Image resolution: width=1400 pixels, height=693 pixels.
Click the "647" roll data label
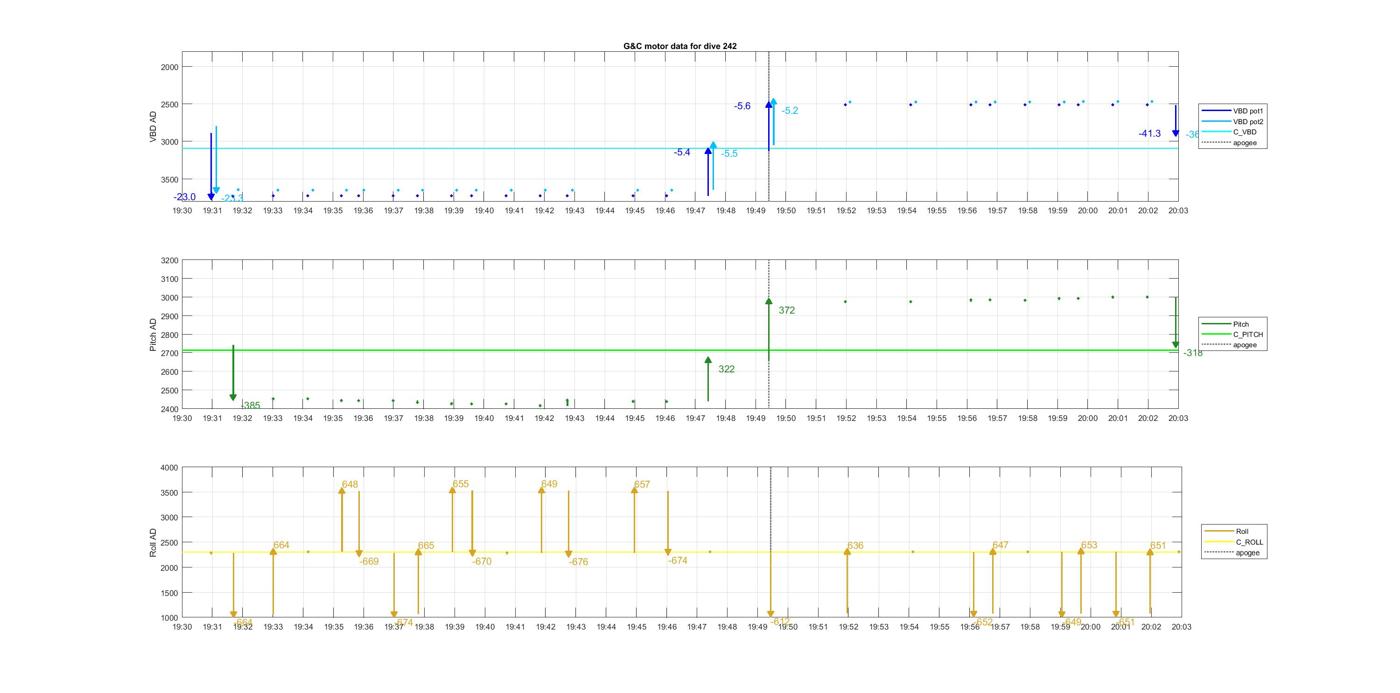pos(1000,546)
